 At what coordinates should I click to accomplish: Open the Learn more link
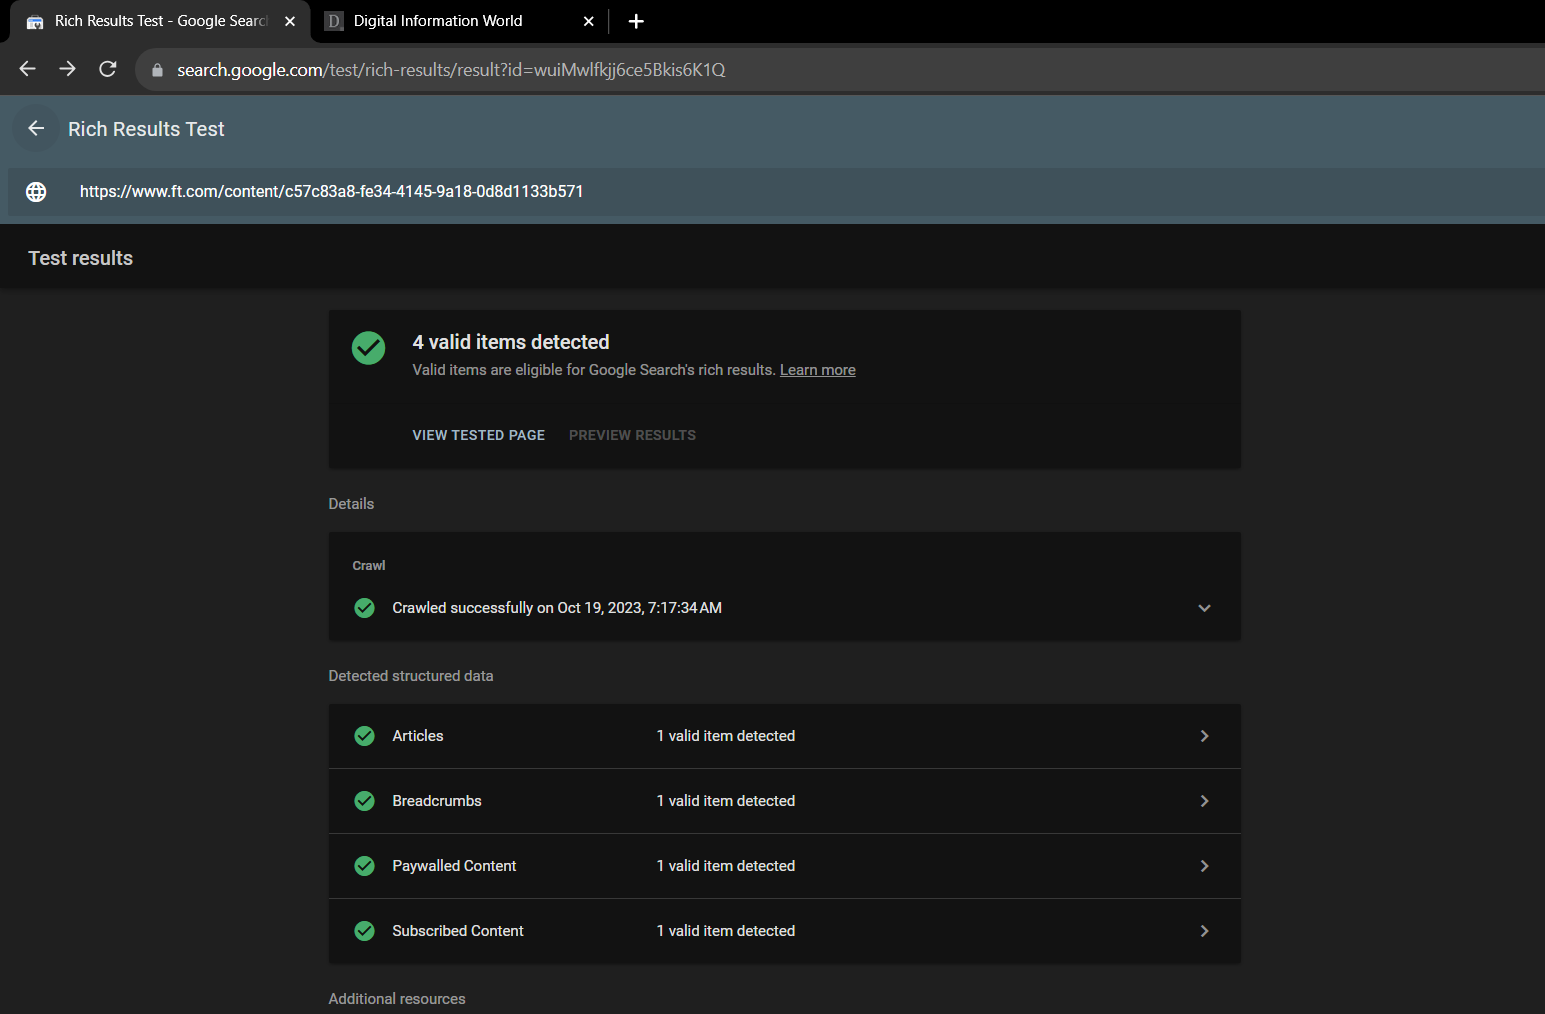tap(817, 370)
